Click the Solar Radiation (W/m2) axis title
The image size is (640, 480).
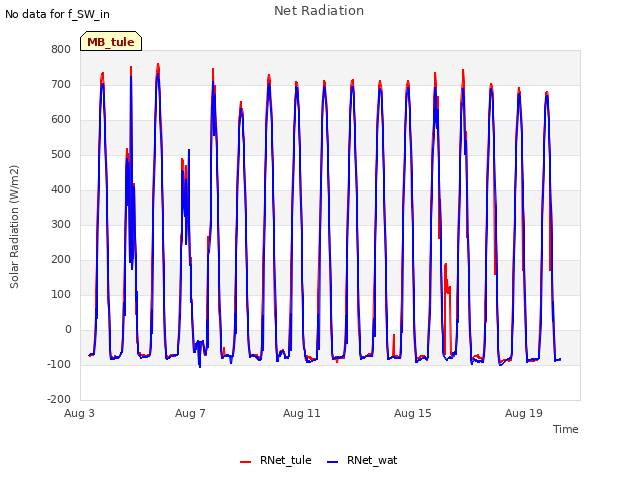point(14,227)
